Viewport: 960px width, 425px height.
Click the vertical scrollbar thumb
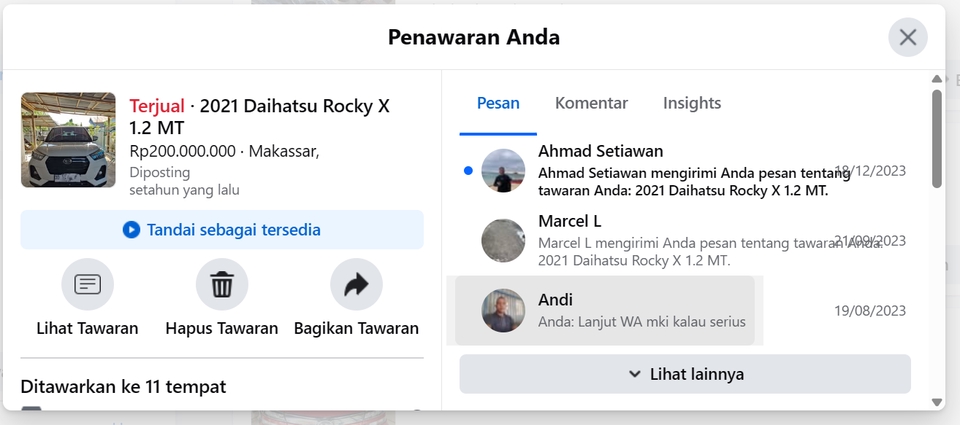point(937,137)
